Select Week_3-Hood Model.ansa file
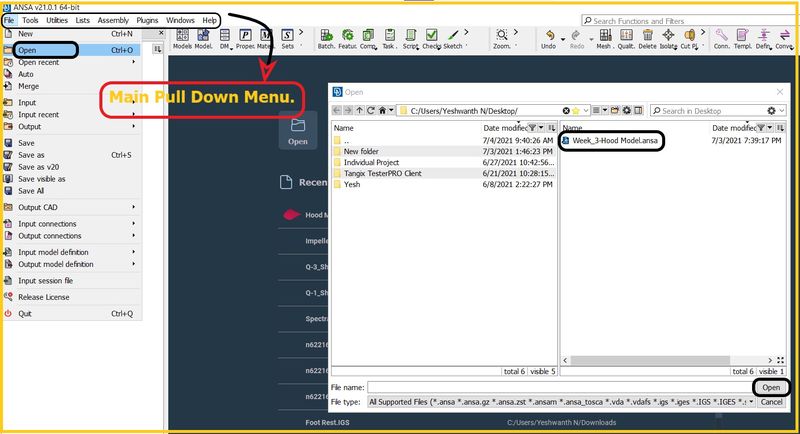The height and width of the screenshot is (434, 800). pos(614,140)
